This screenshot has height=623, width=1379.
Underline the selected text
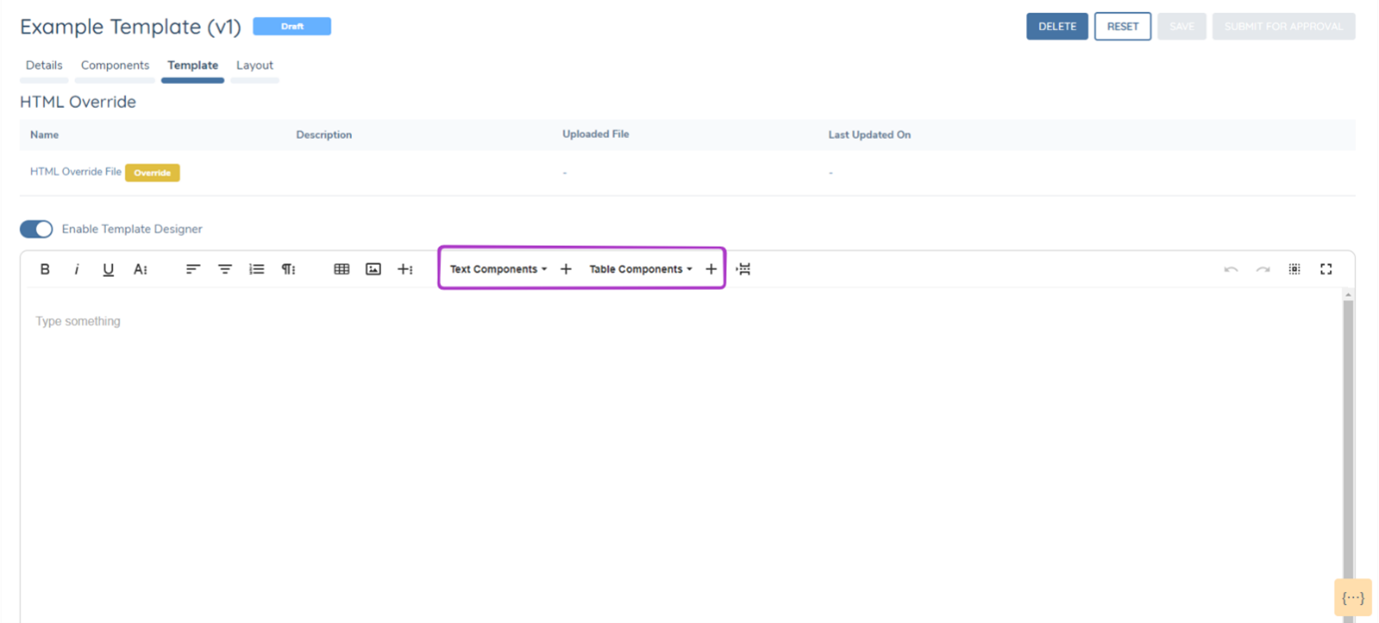pyautogui.click(x=108, y=269)
